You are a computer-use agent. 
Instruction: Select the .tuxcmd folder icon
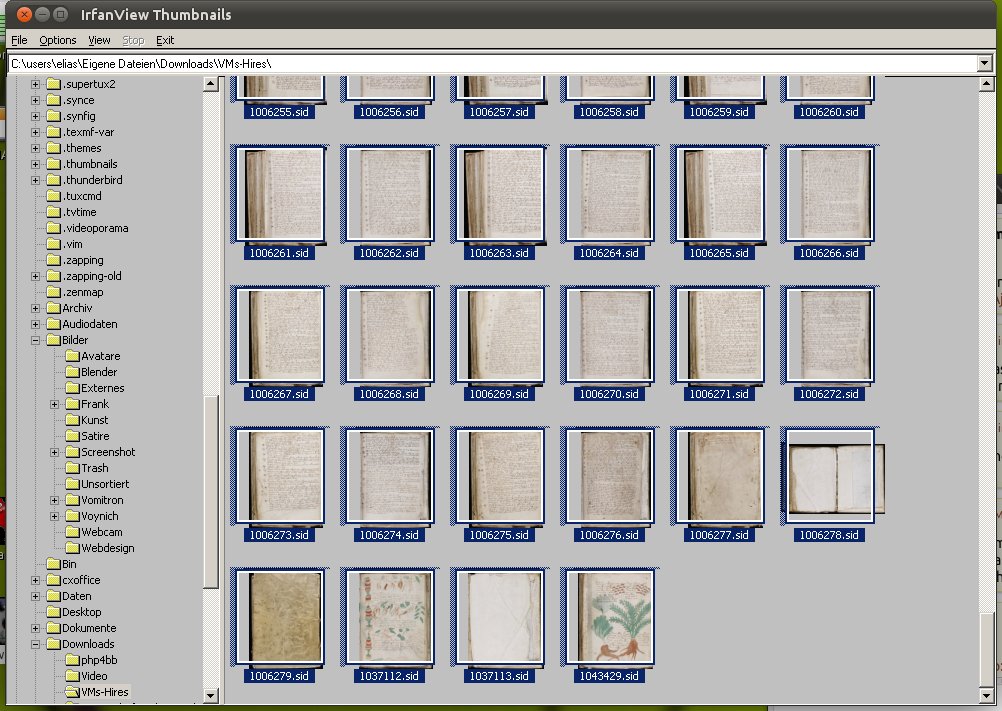coord(54,195)
